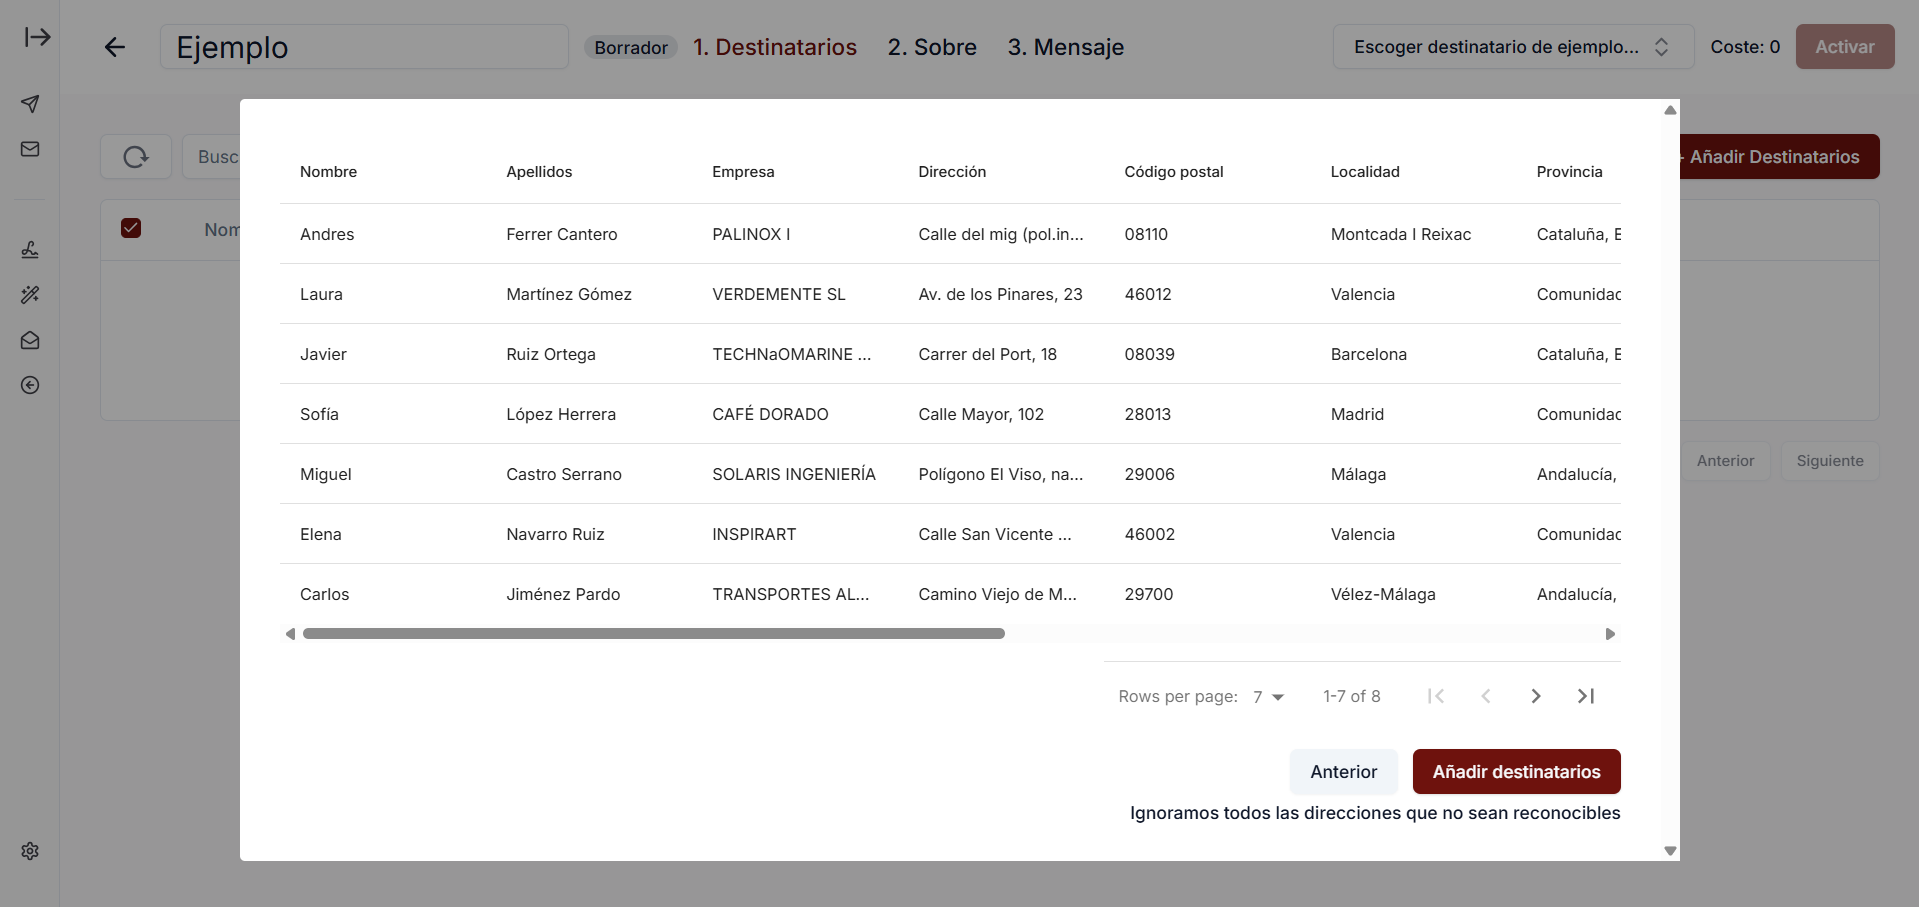Click the Añadir destinatarios button
1919x907 pixels.
[1515, 771]
